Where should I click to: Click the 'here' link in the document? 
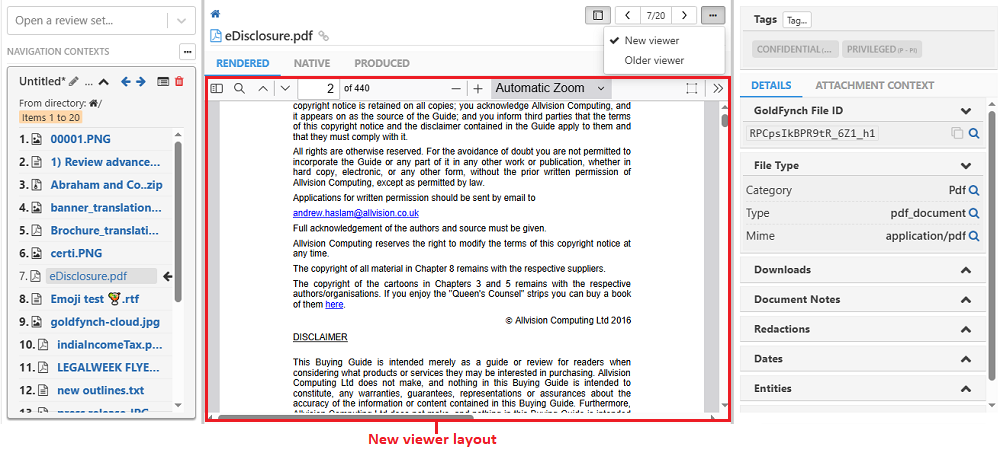[334, 305]
